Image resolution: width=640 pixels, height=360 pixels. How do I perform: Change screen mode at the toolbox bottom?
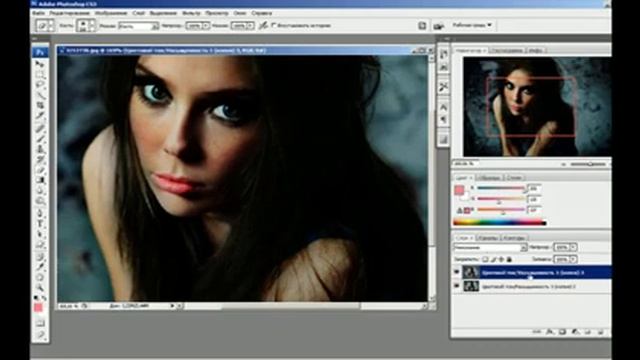point(40,335)
